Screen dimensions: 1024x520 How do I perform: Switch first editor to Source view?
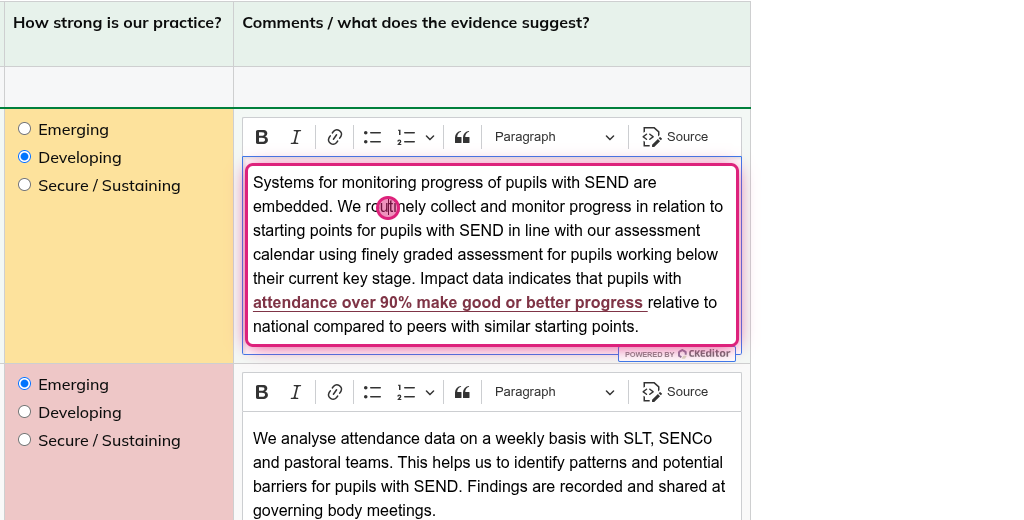675,137
